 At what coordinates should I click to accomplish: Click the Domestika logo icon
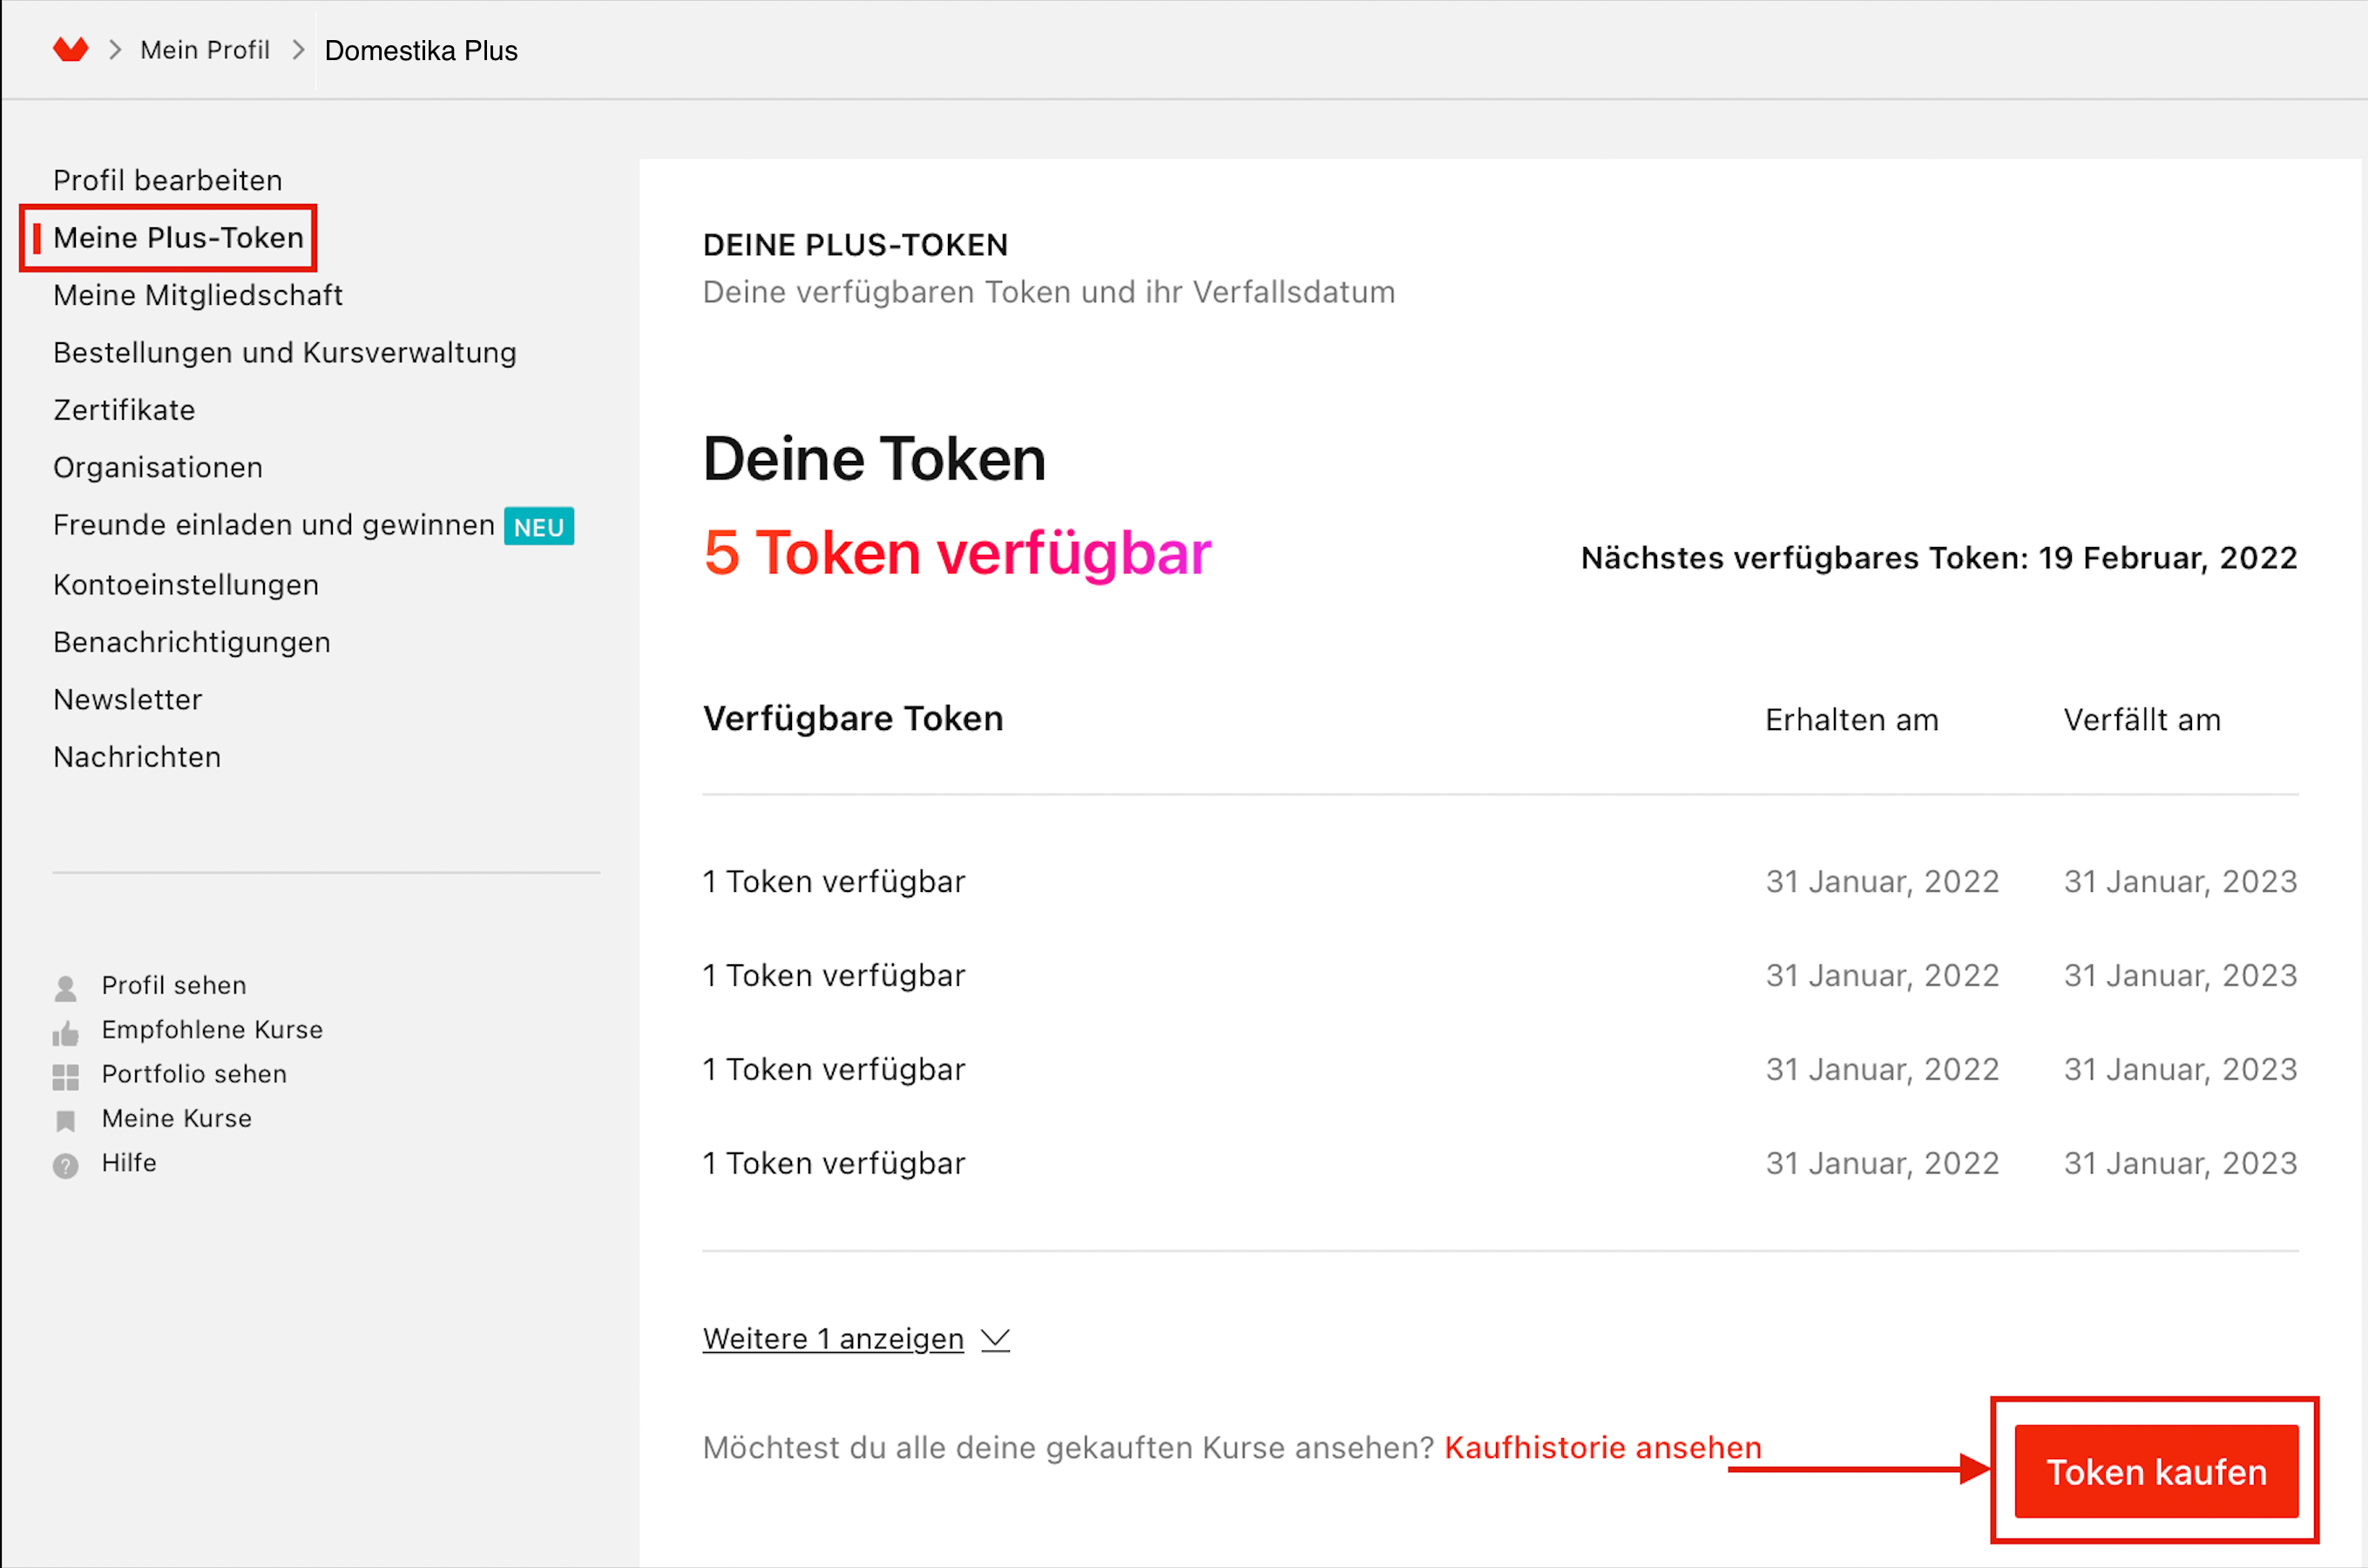click(x=70, y=49)
